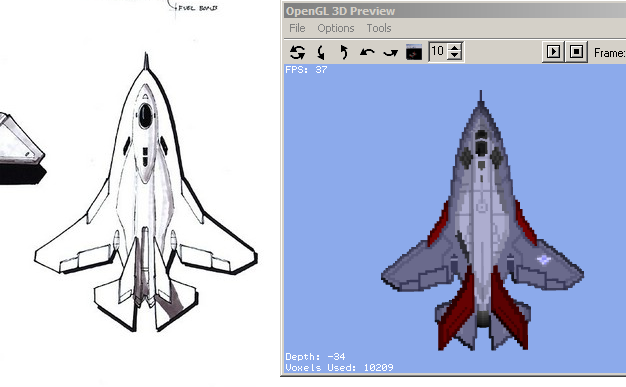
Task: Click the Depth: -34 readout
Action: (315, 356)
